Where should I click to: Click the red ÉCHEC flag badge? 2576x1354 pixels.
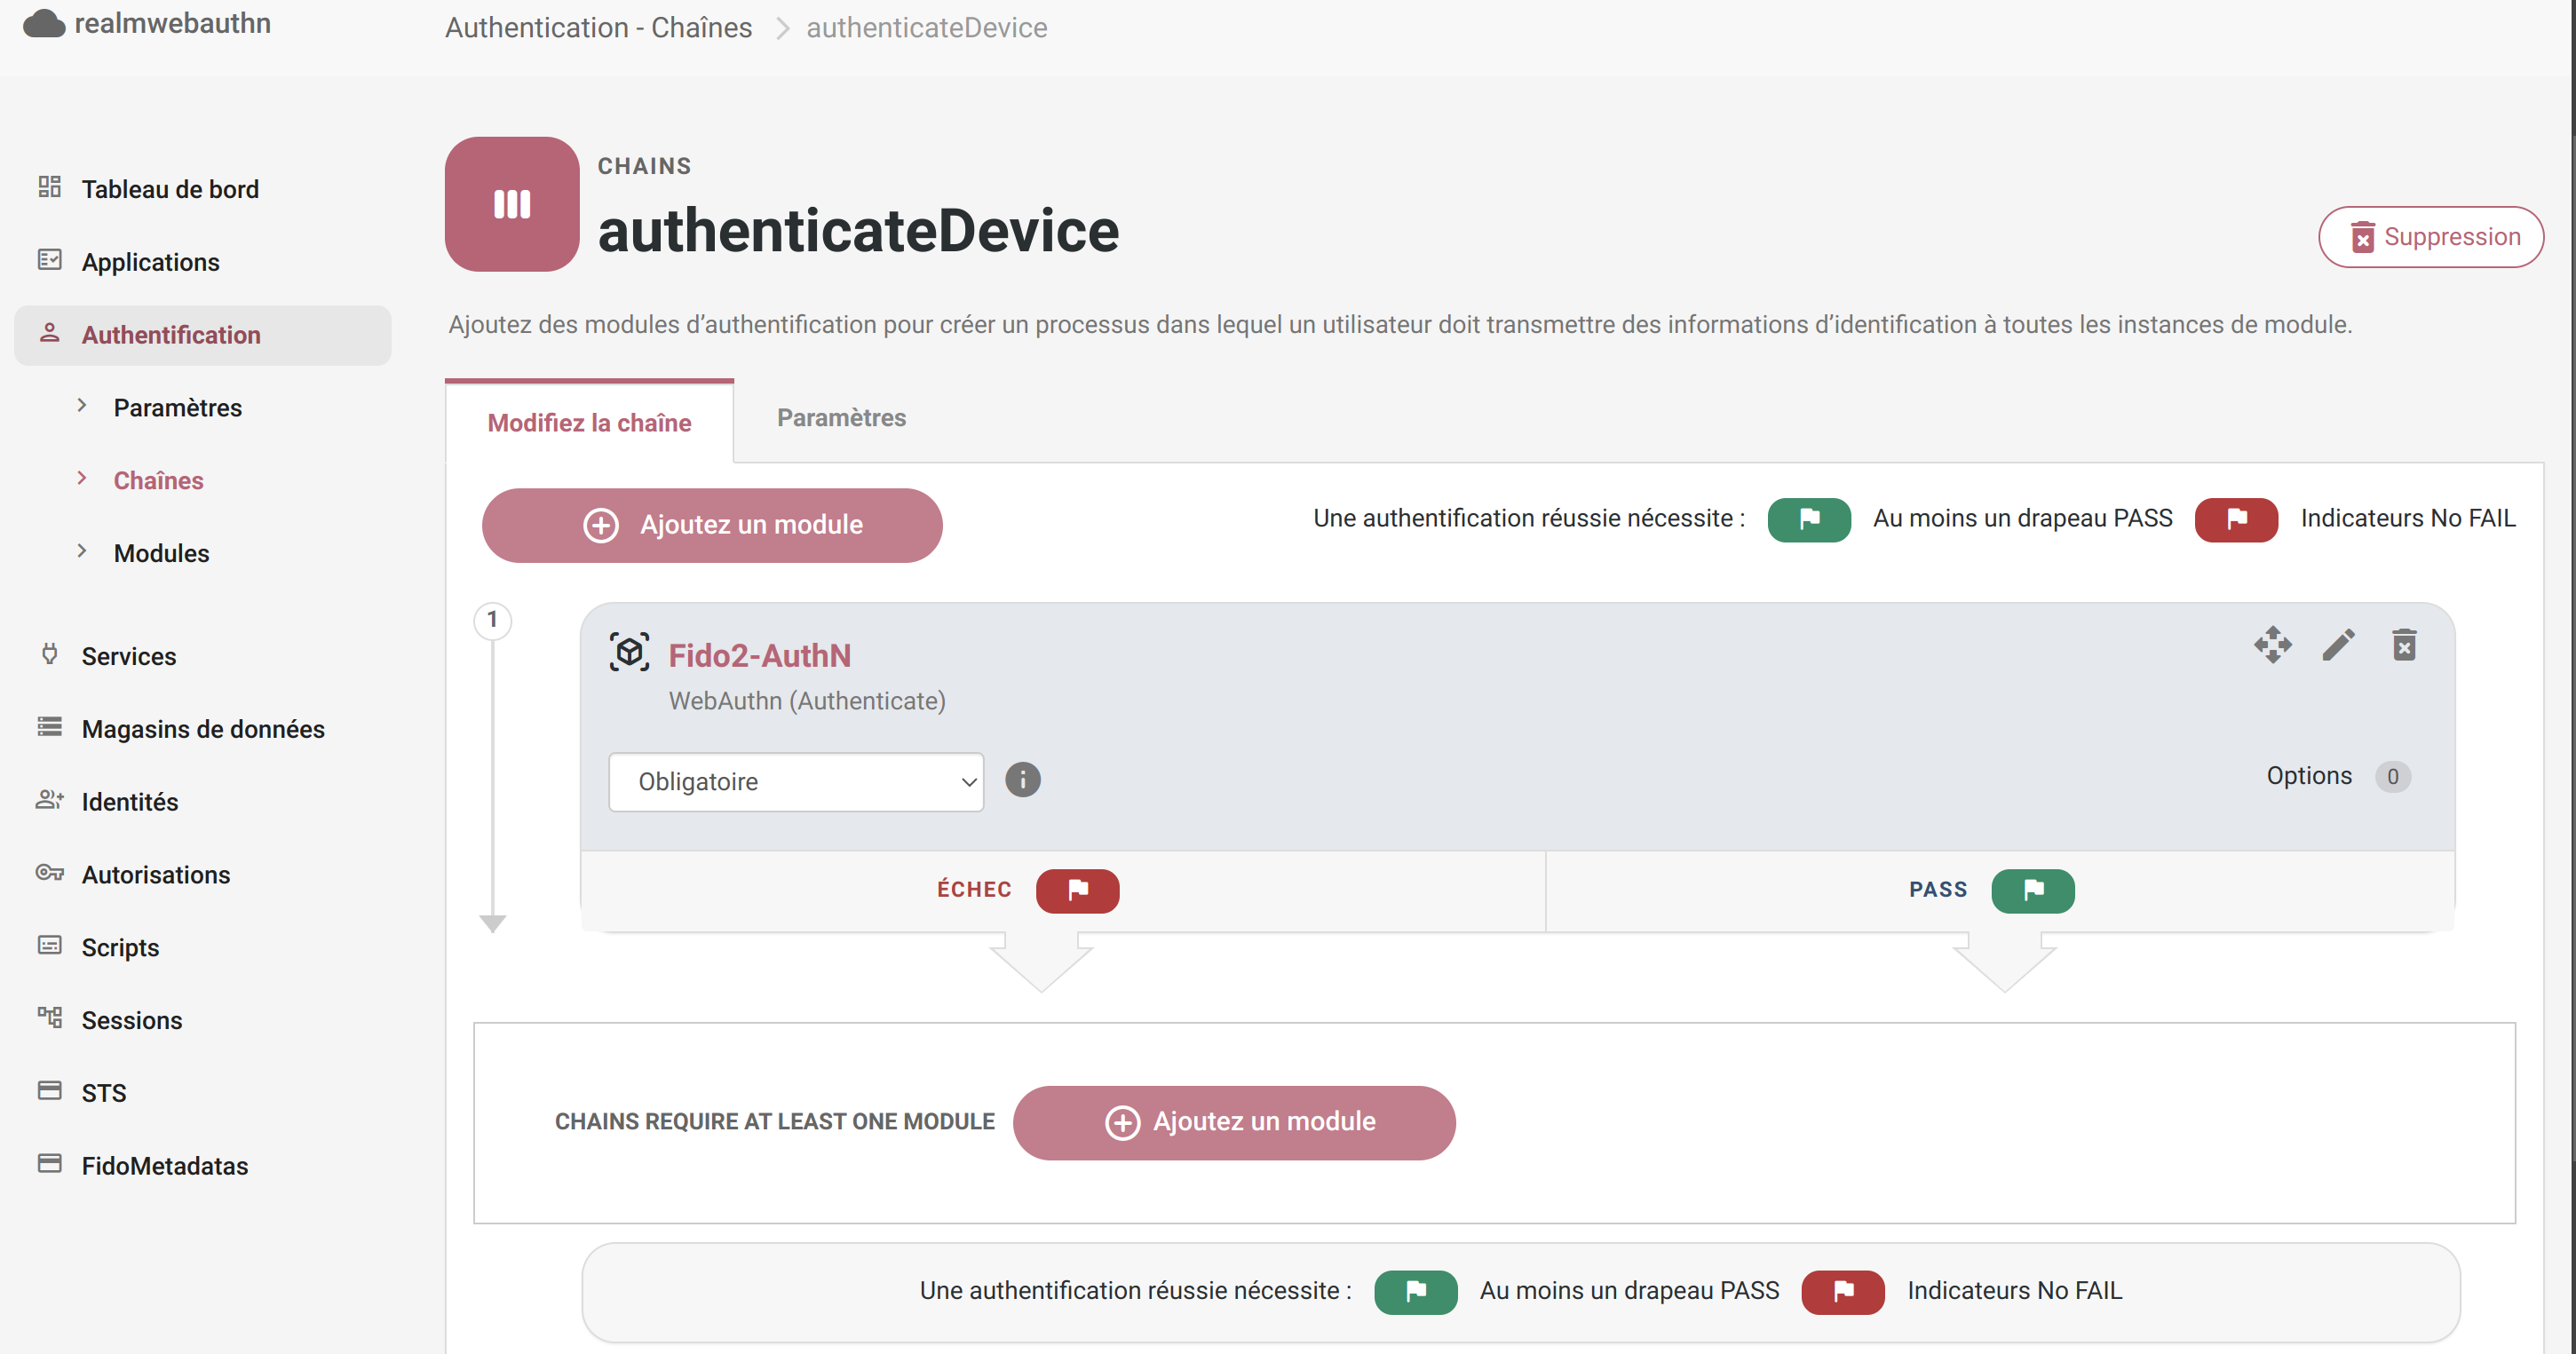click(1078, 890)
